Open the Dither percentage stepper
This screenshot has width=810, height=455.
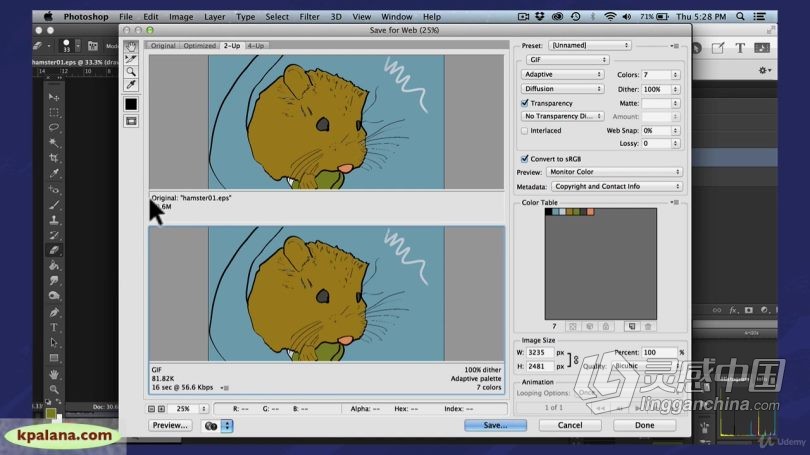click(675, 89)
